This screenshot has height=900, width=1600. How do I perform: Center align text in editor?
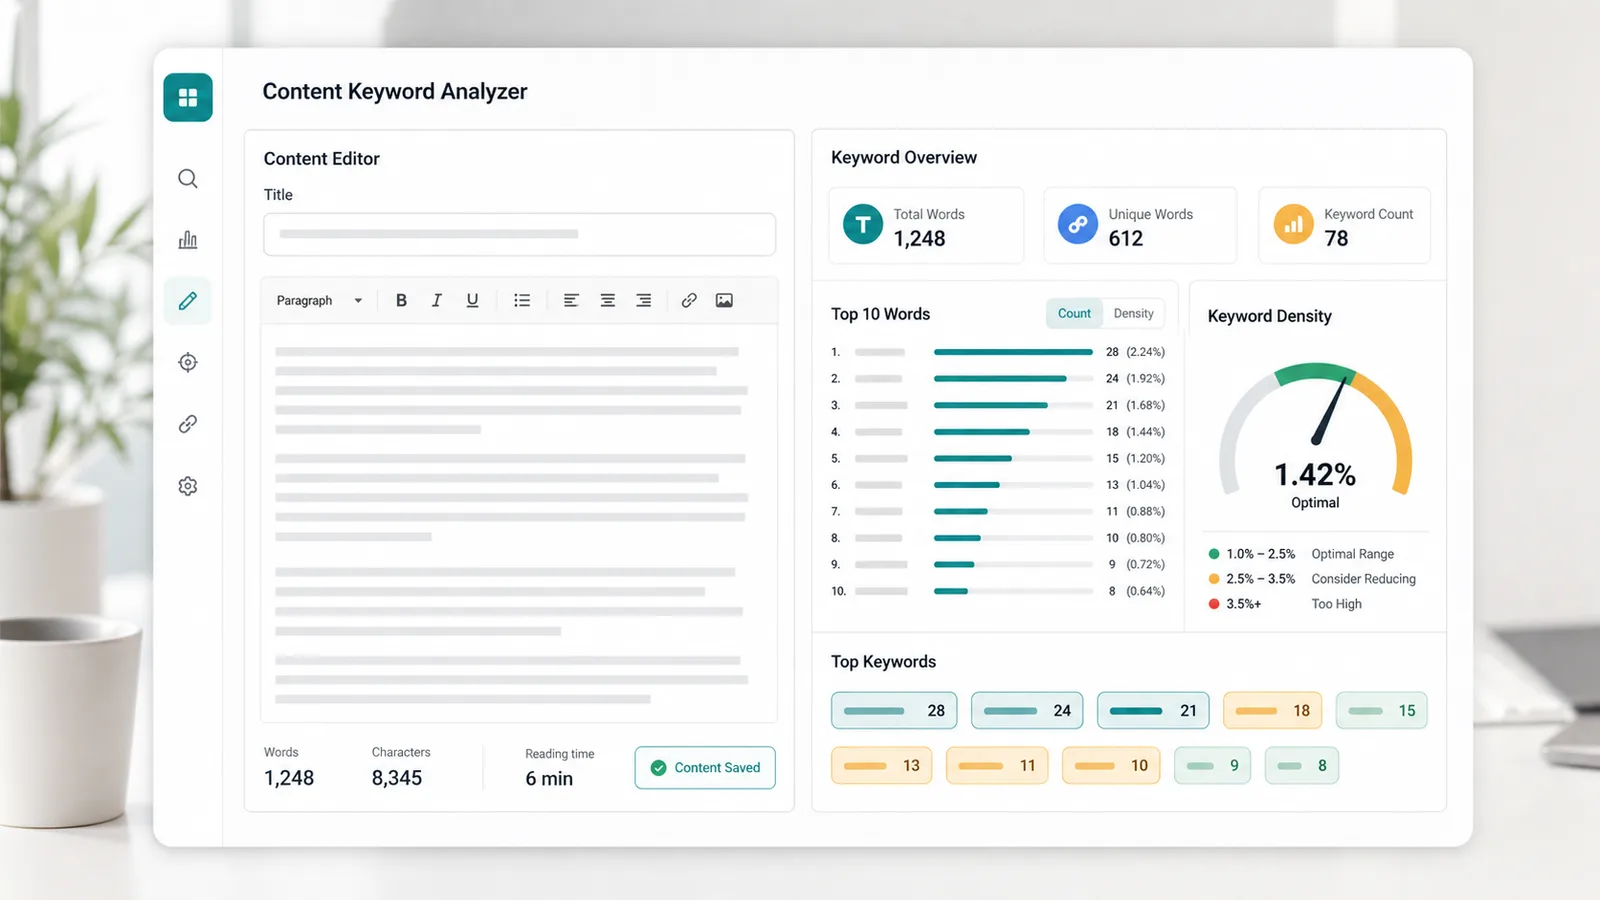[607, 300]
